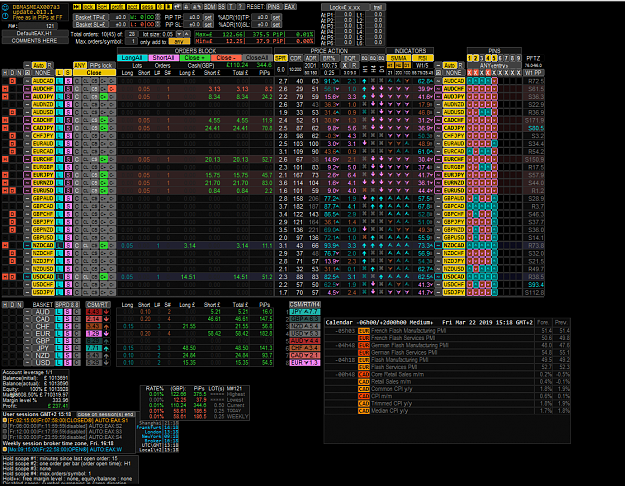Click the red C- button on the AUDCHF row

[x=112, y=89]
